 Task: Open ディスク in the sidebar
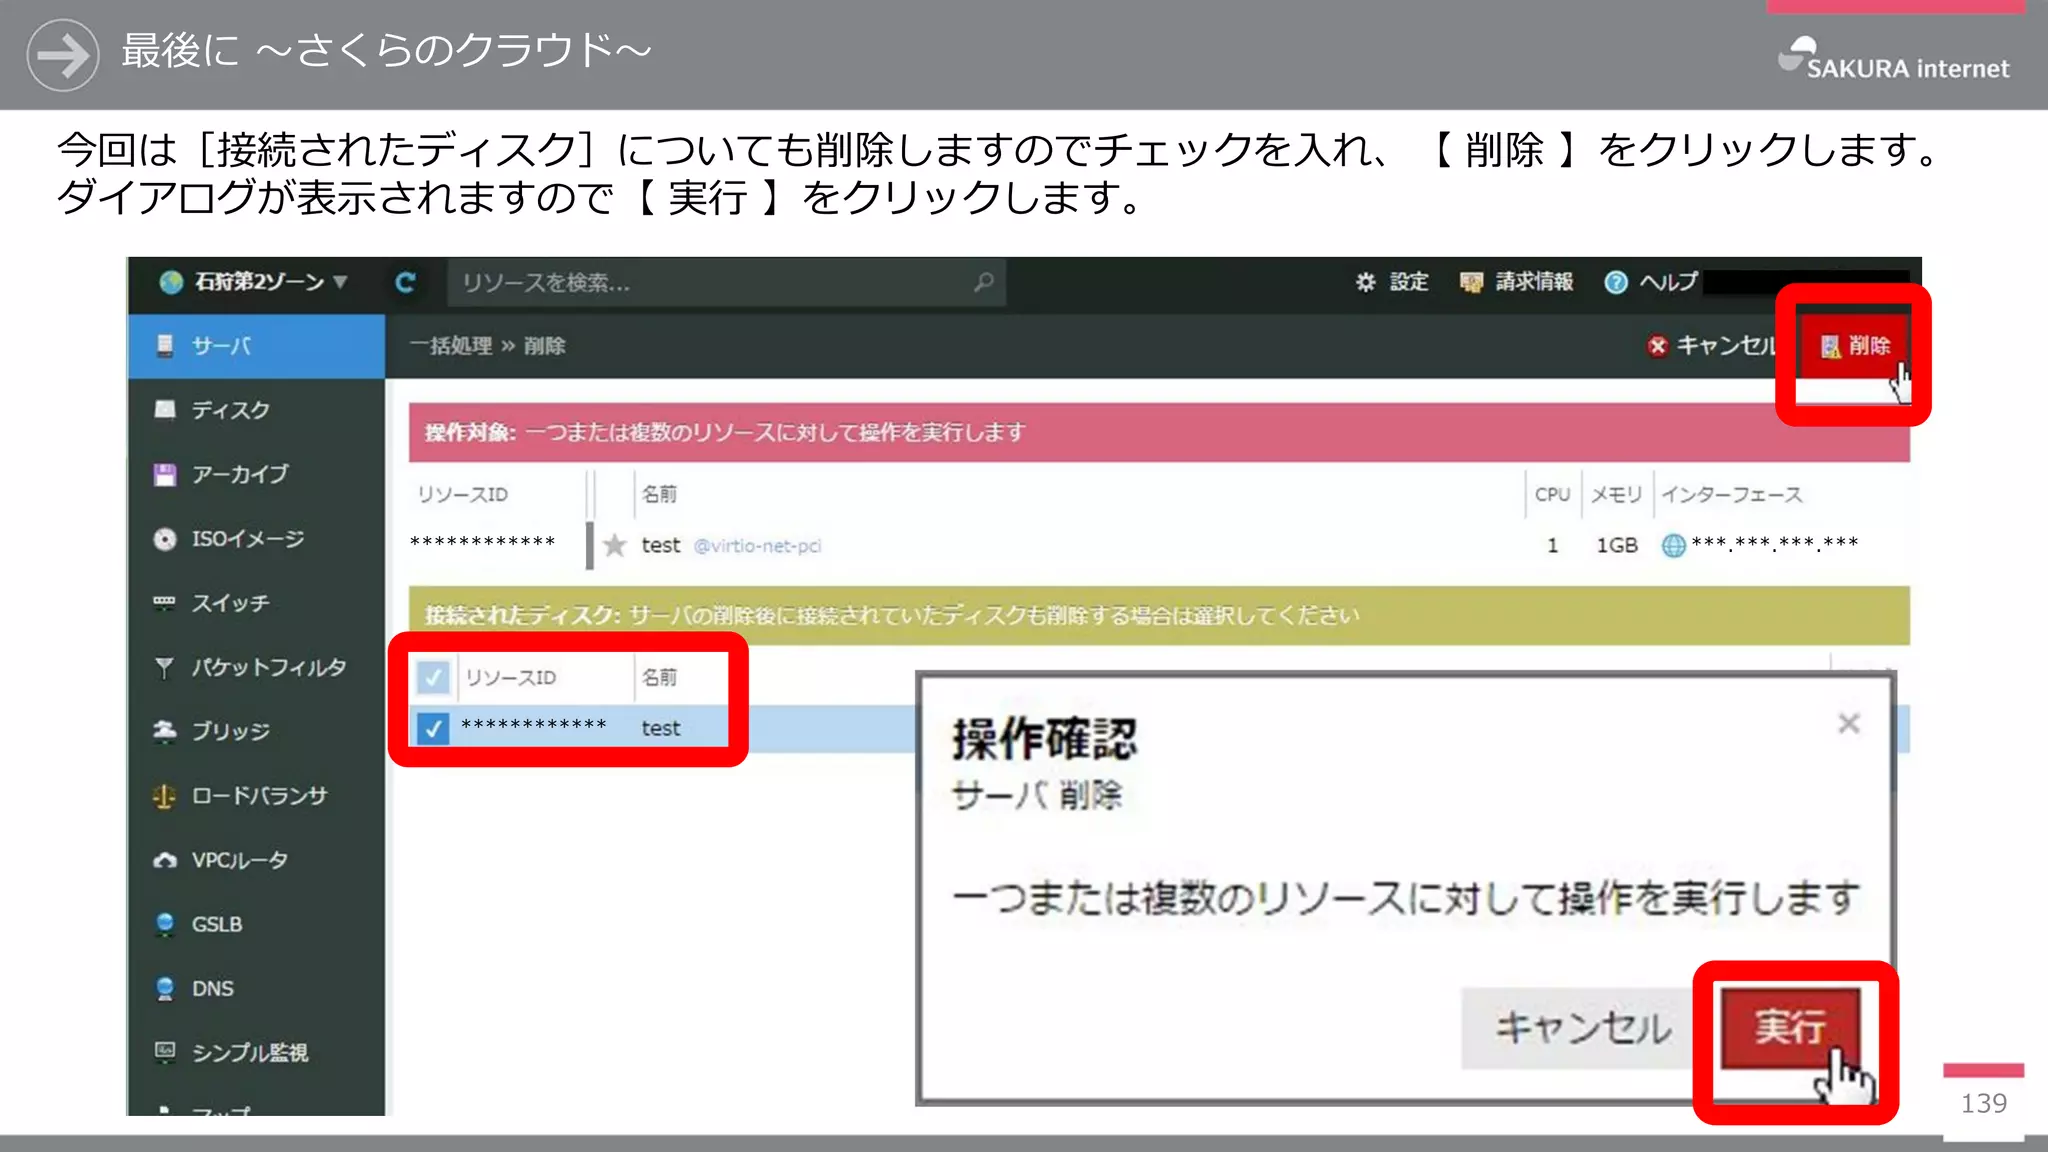pos(256,410)
